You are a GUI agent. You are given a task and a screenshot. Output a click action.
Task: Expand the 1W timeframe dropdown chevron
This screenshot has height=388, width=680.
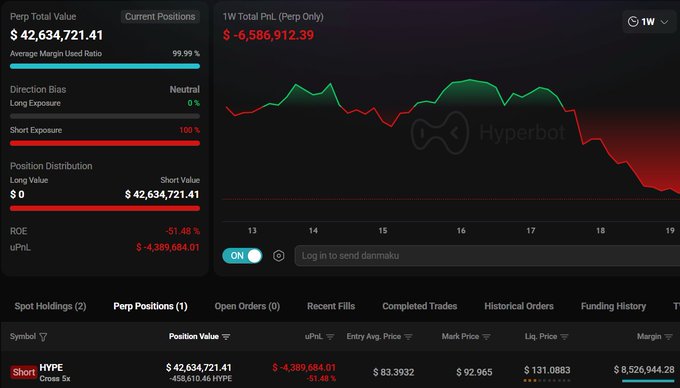click(x=664, y=22)
